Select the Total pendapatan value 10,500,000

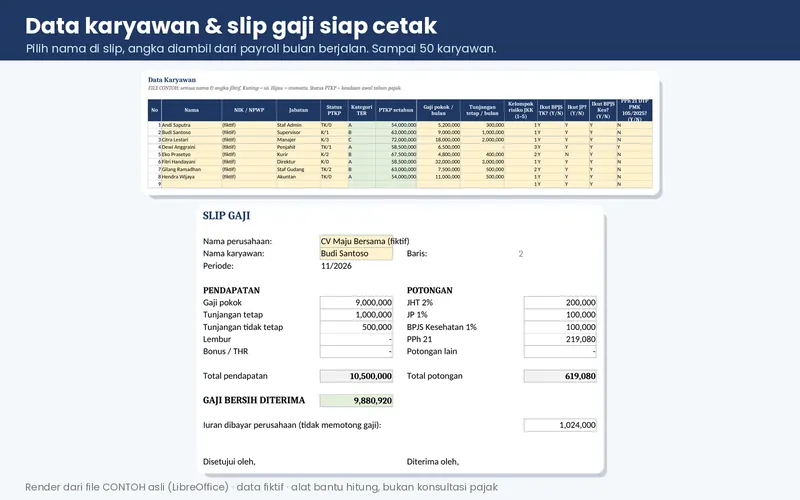click(356, 376)
